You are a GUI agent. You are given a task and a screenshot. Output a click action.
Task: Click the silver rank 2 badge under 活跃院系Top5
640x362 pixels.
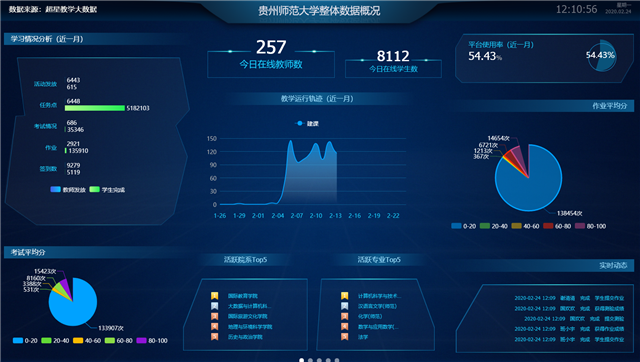tap(215, 306)
